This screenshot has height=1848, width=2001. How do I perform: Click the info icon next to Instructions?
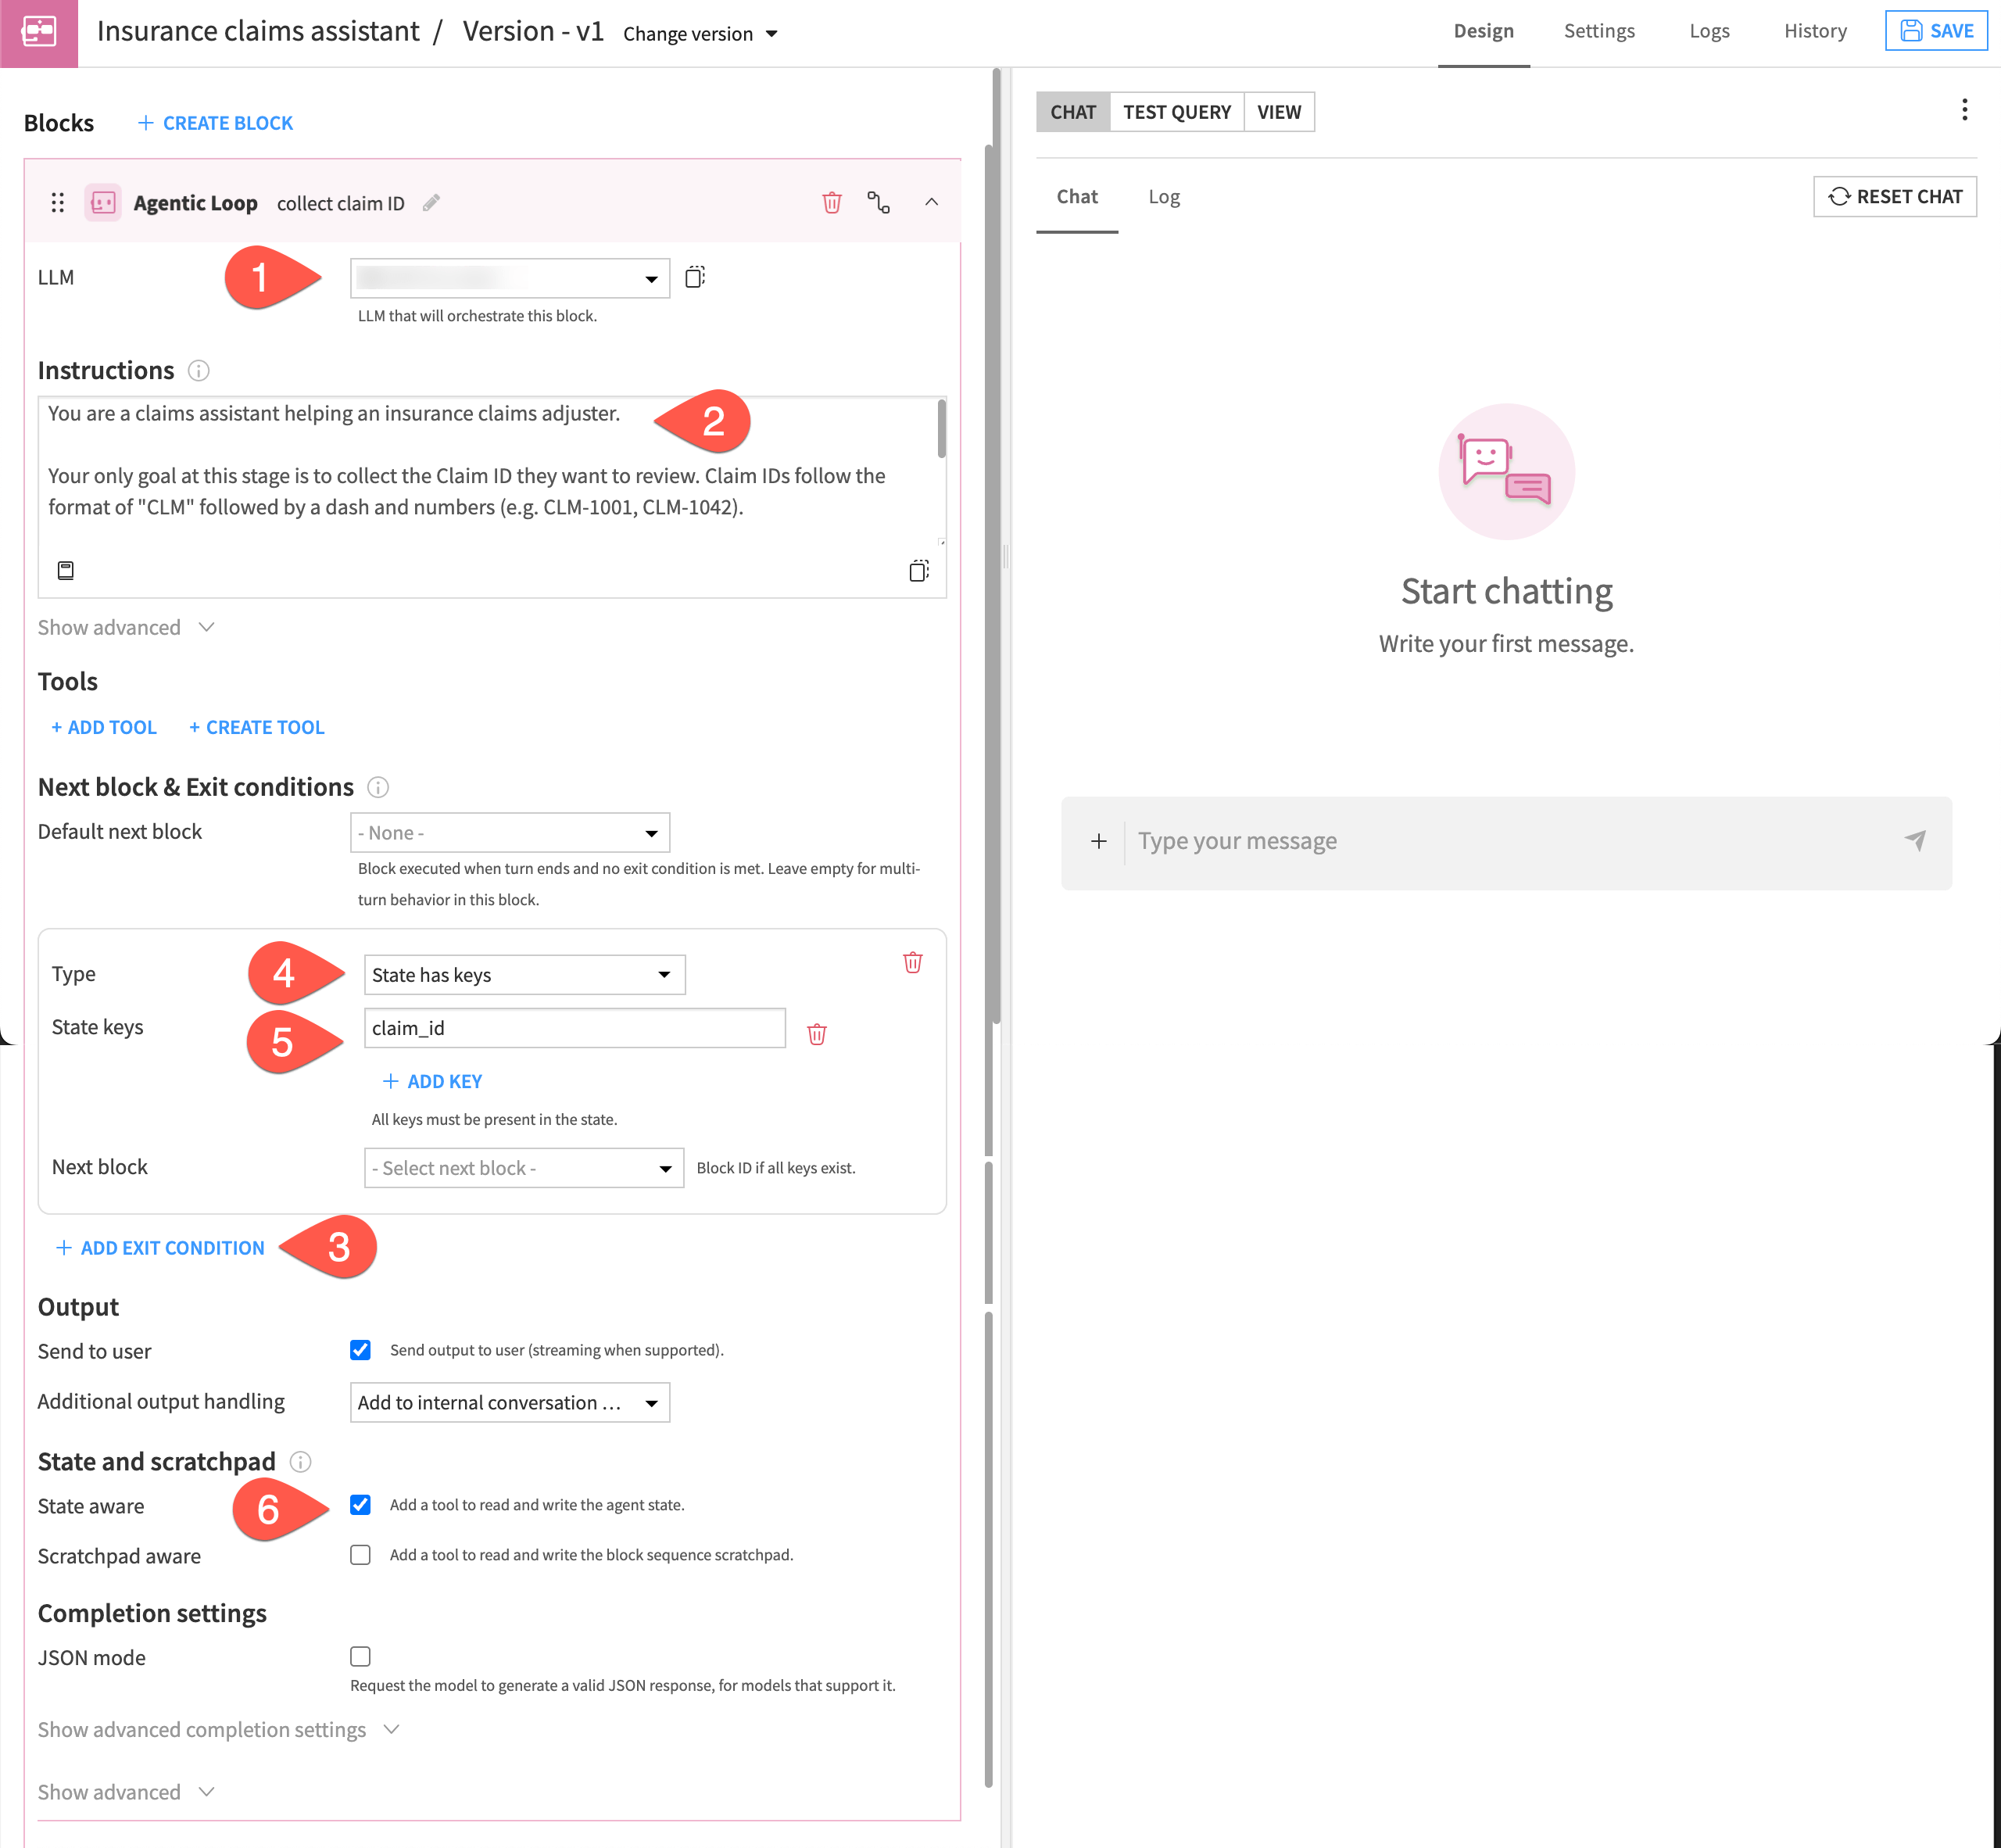pyautogui.click(x=199, y=371)
